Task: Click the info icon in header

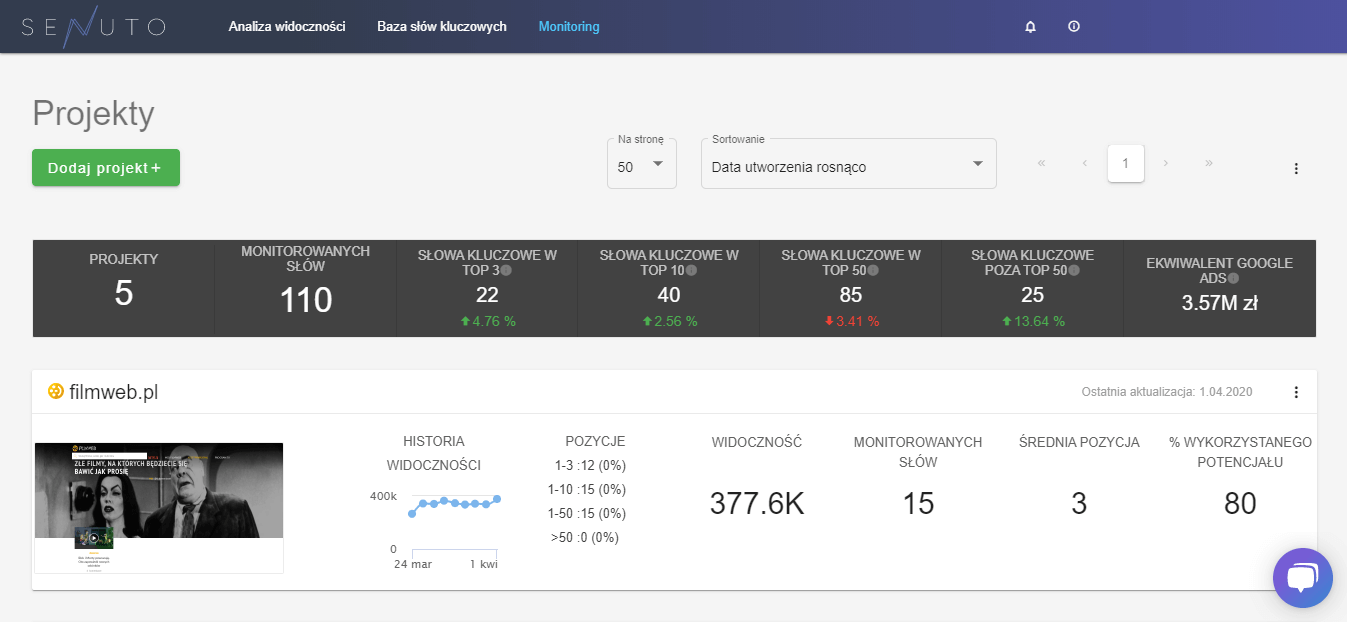Action: pos(1074,27)
